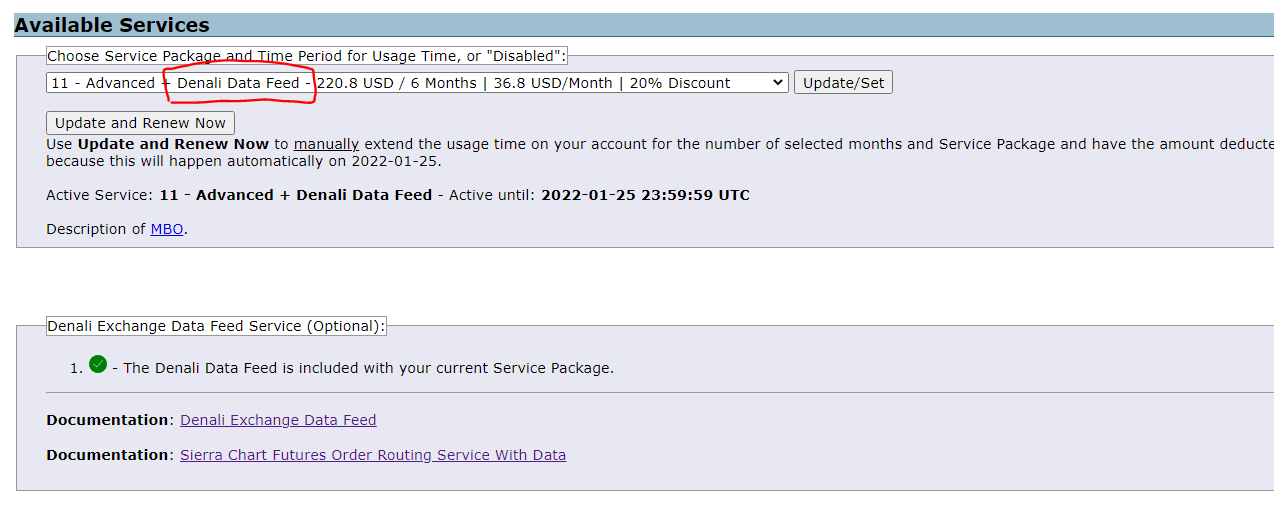Click the bold active service package name
This screenshot has height=517, width=1274.
(295, 195)
